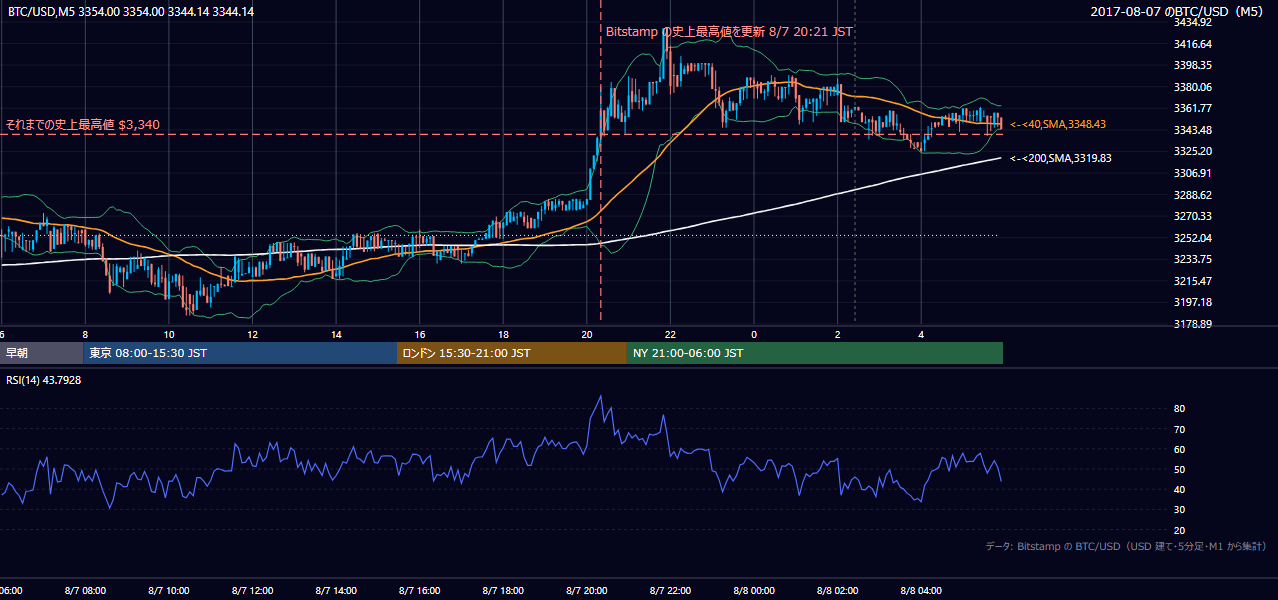Click RSI scale value 40
Viewport: 1278px width, 600px height.
click(1180, 489)
